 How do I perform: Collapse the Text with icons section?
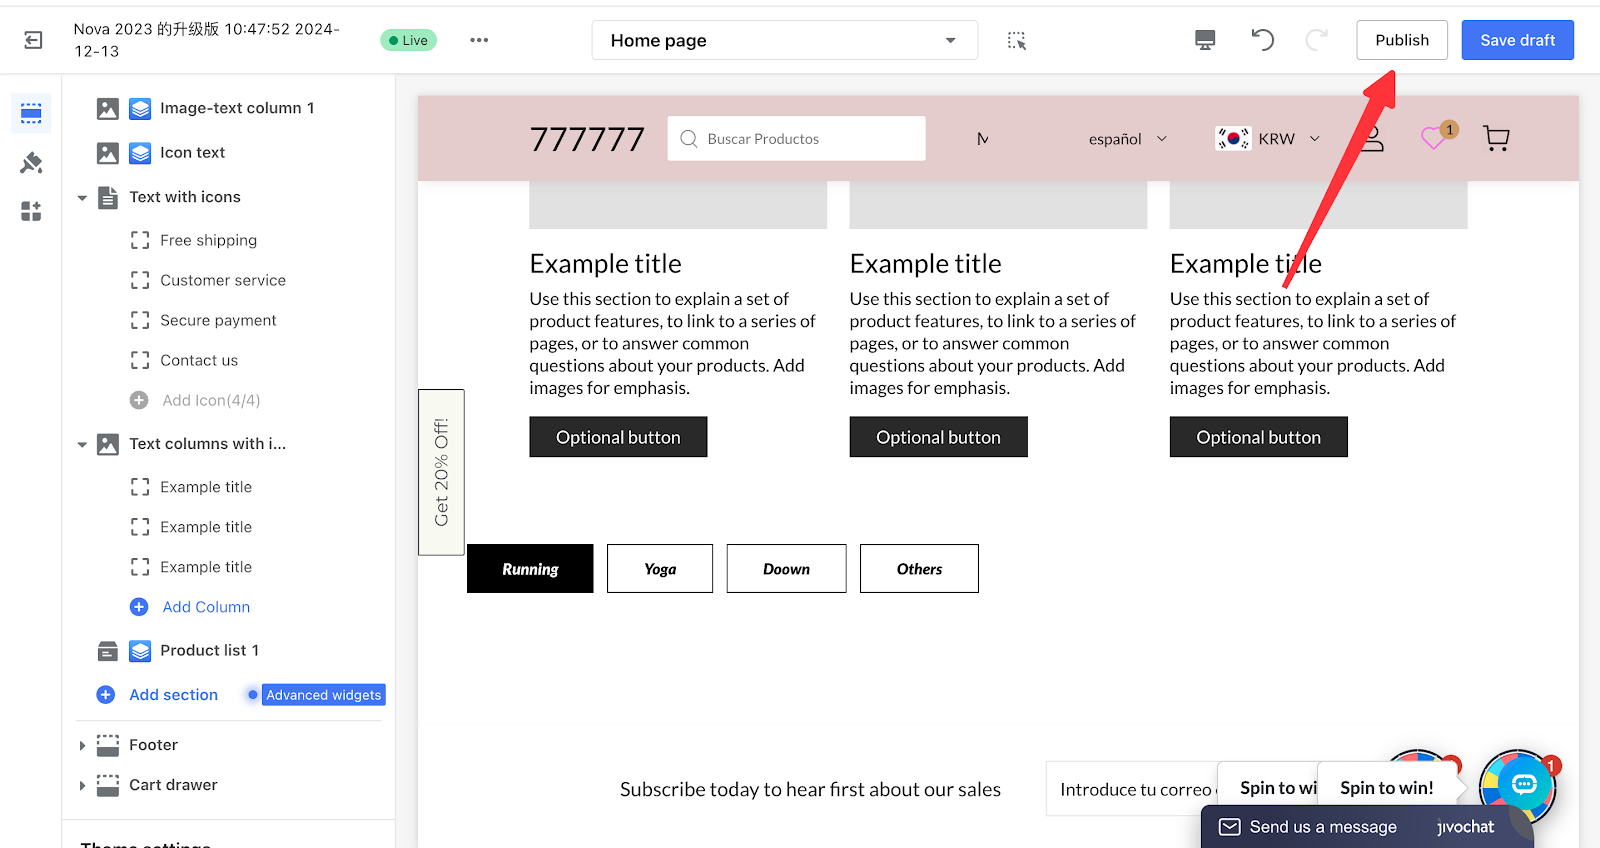coord(82,198)
